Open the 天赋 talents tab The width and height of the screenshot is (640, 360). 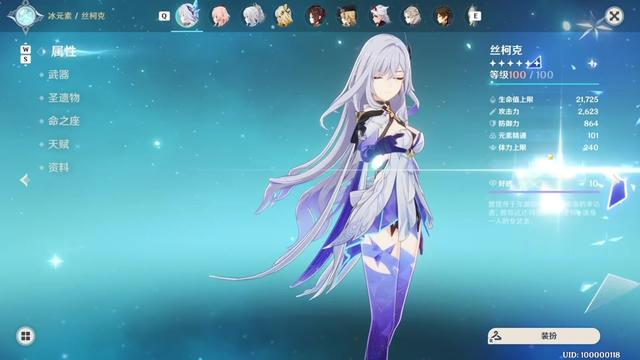click(x=59, y=144)
